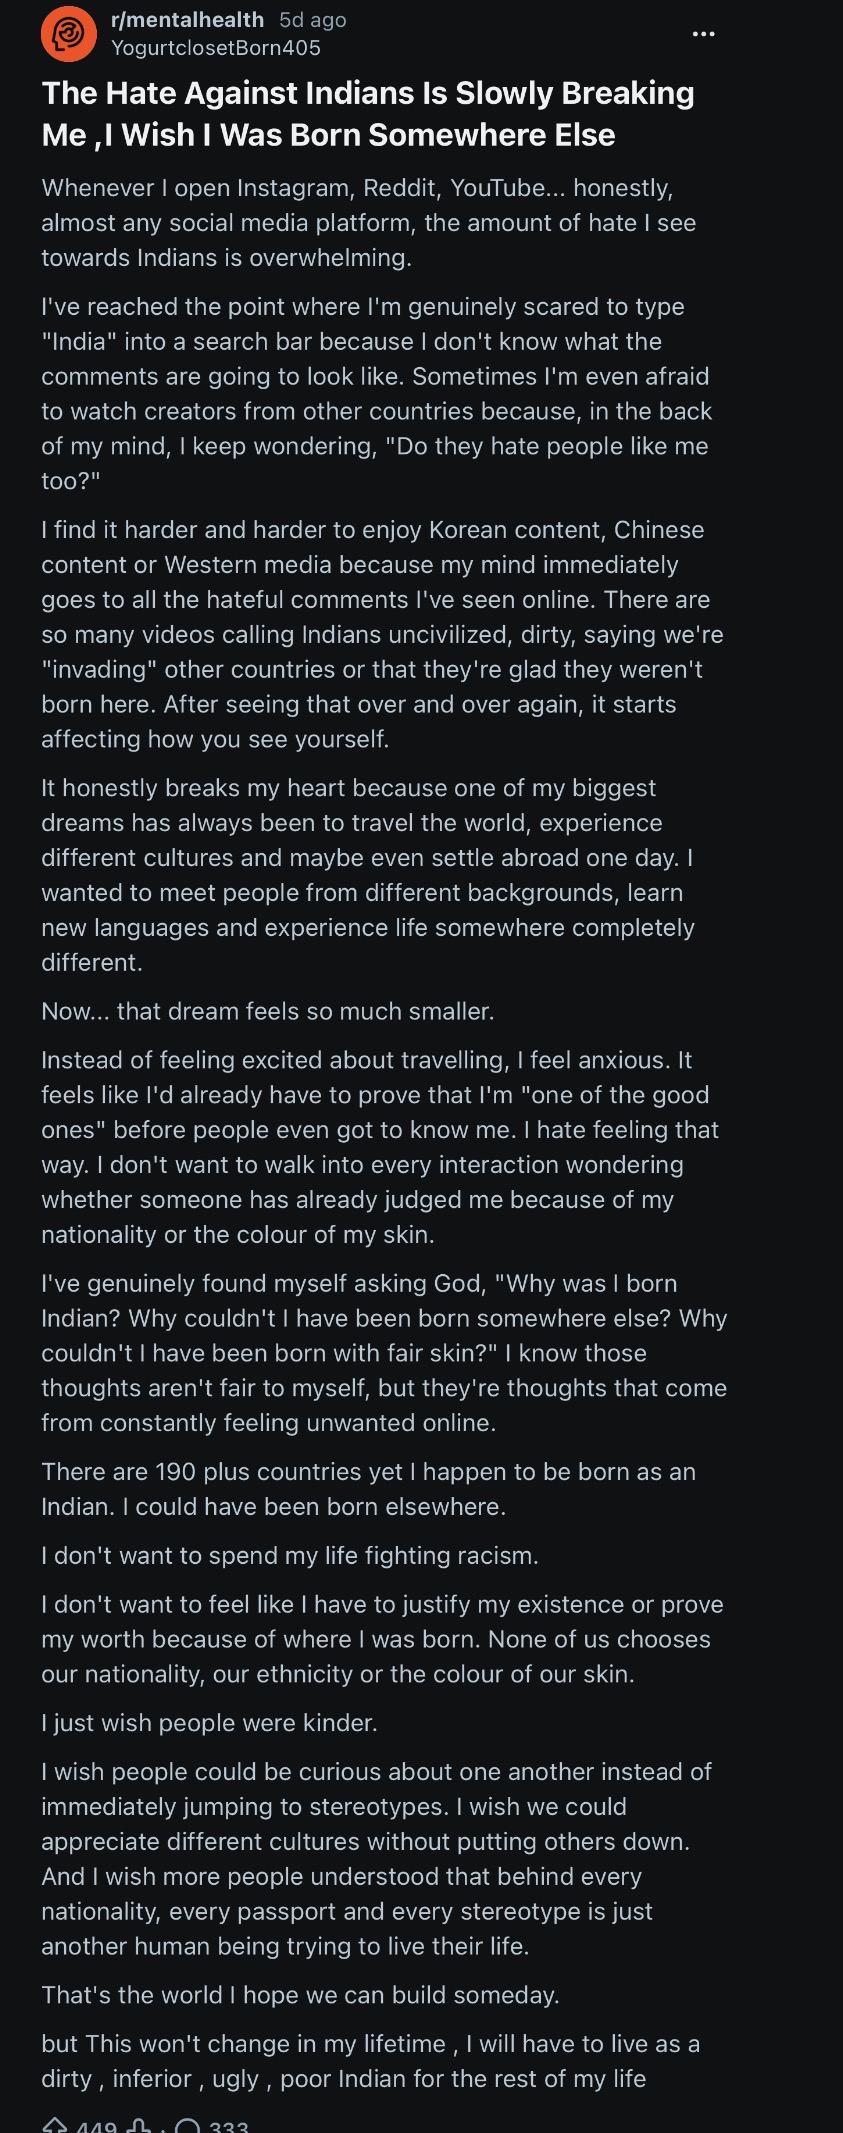Tap the comment bubble icon
The image size is (843, 2133).
click(x=188, y=2124)
